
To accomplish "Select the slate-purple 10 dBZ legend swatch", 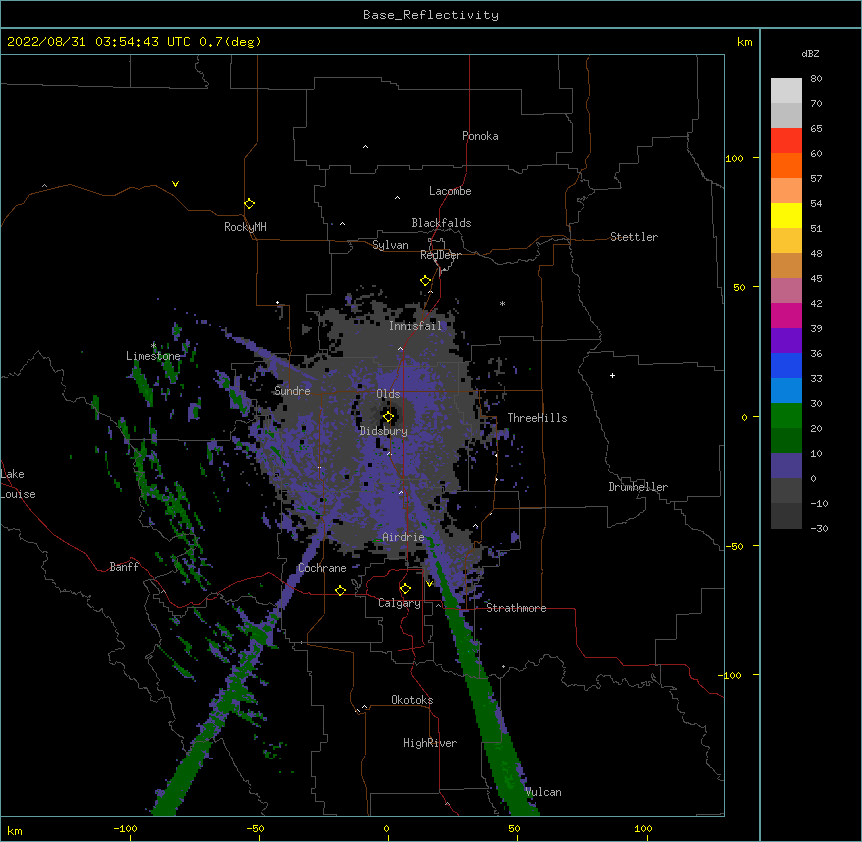I will tap(786, 466).
